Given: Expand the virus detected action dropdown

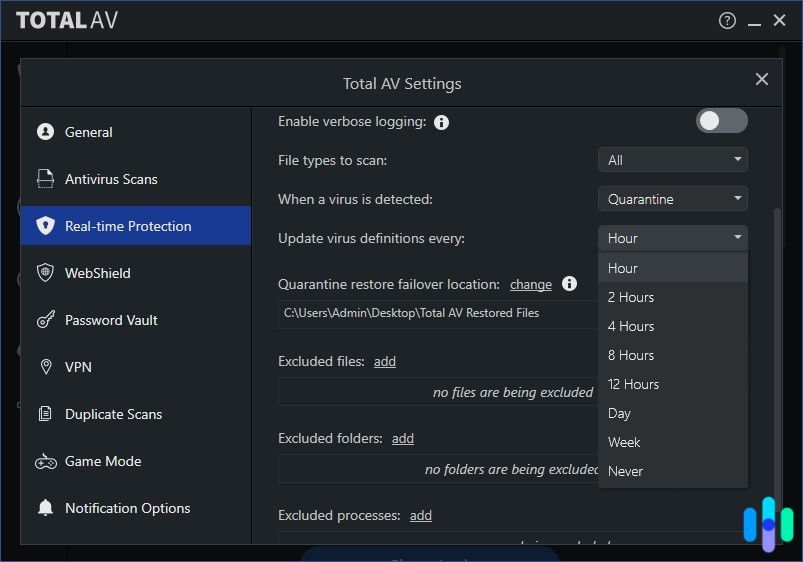Looking at the screenshot, I should (672, 199).
